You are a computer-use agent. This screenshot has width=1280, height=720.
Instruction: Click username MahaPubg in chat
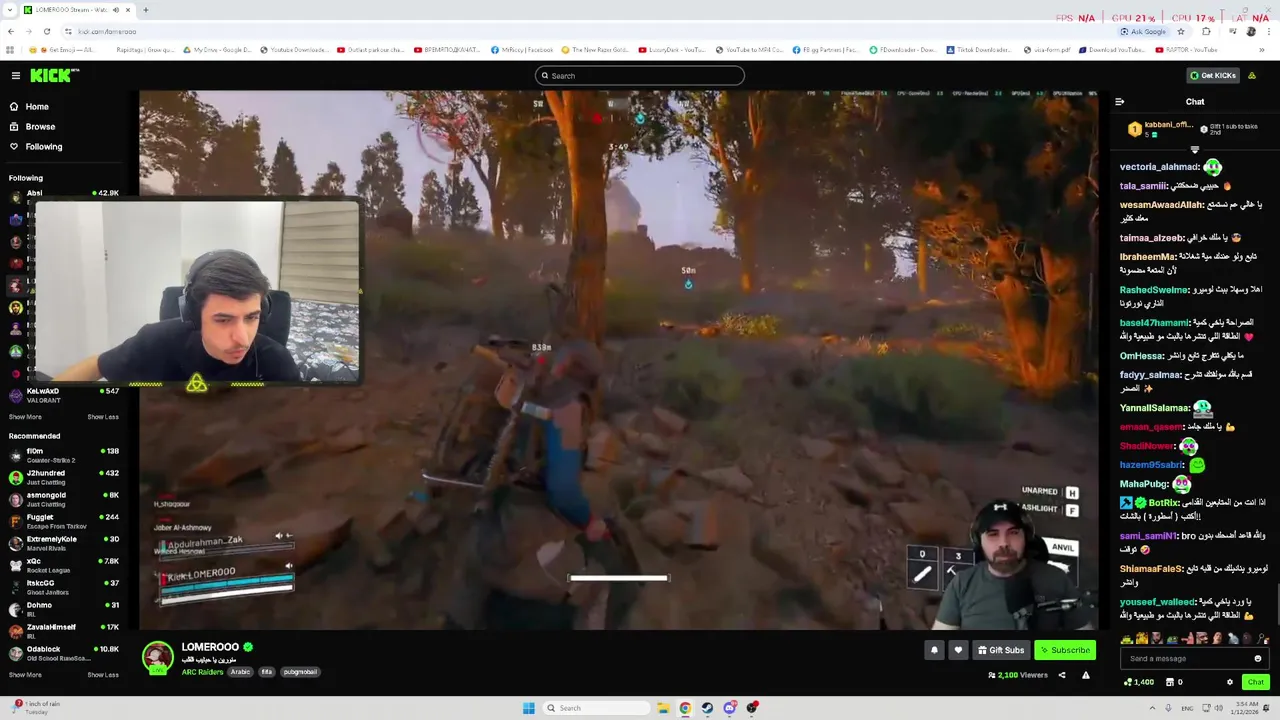(1144, 484)
